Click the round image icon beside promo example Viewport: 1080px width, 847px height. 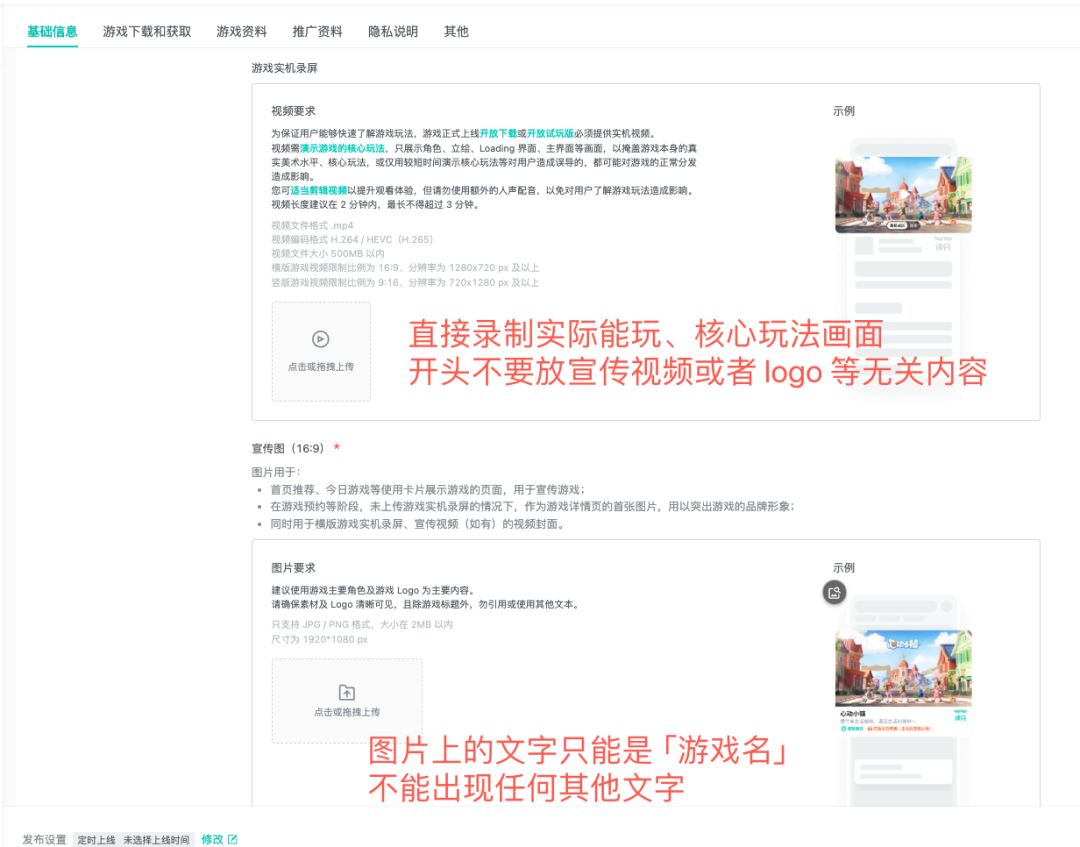pyautogui.click(x=834, y=593)
